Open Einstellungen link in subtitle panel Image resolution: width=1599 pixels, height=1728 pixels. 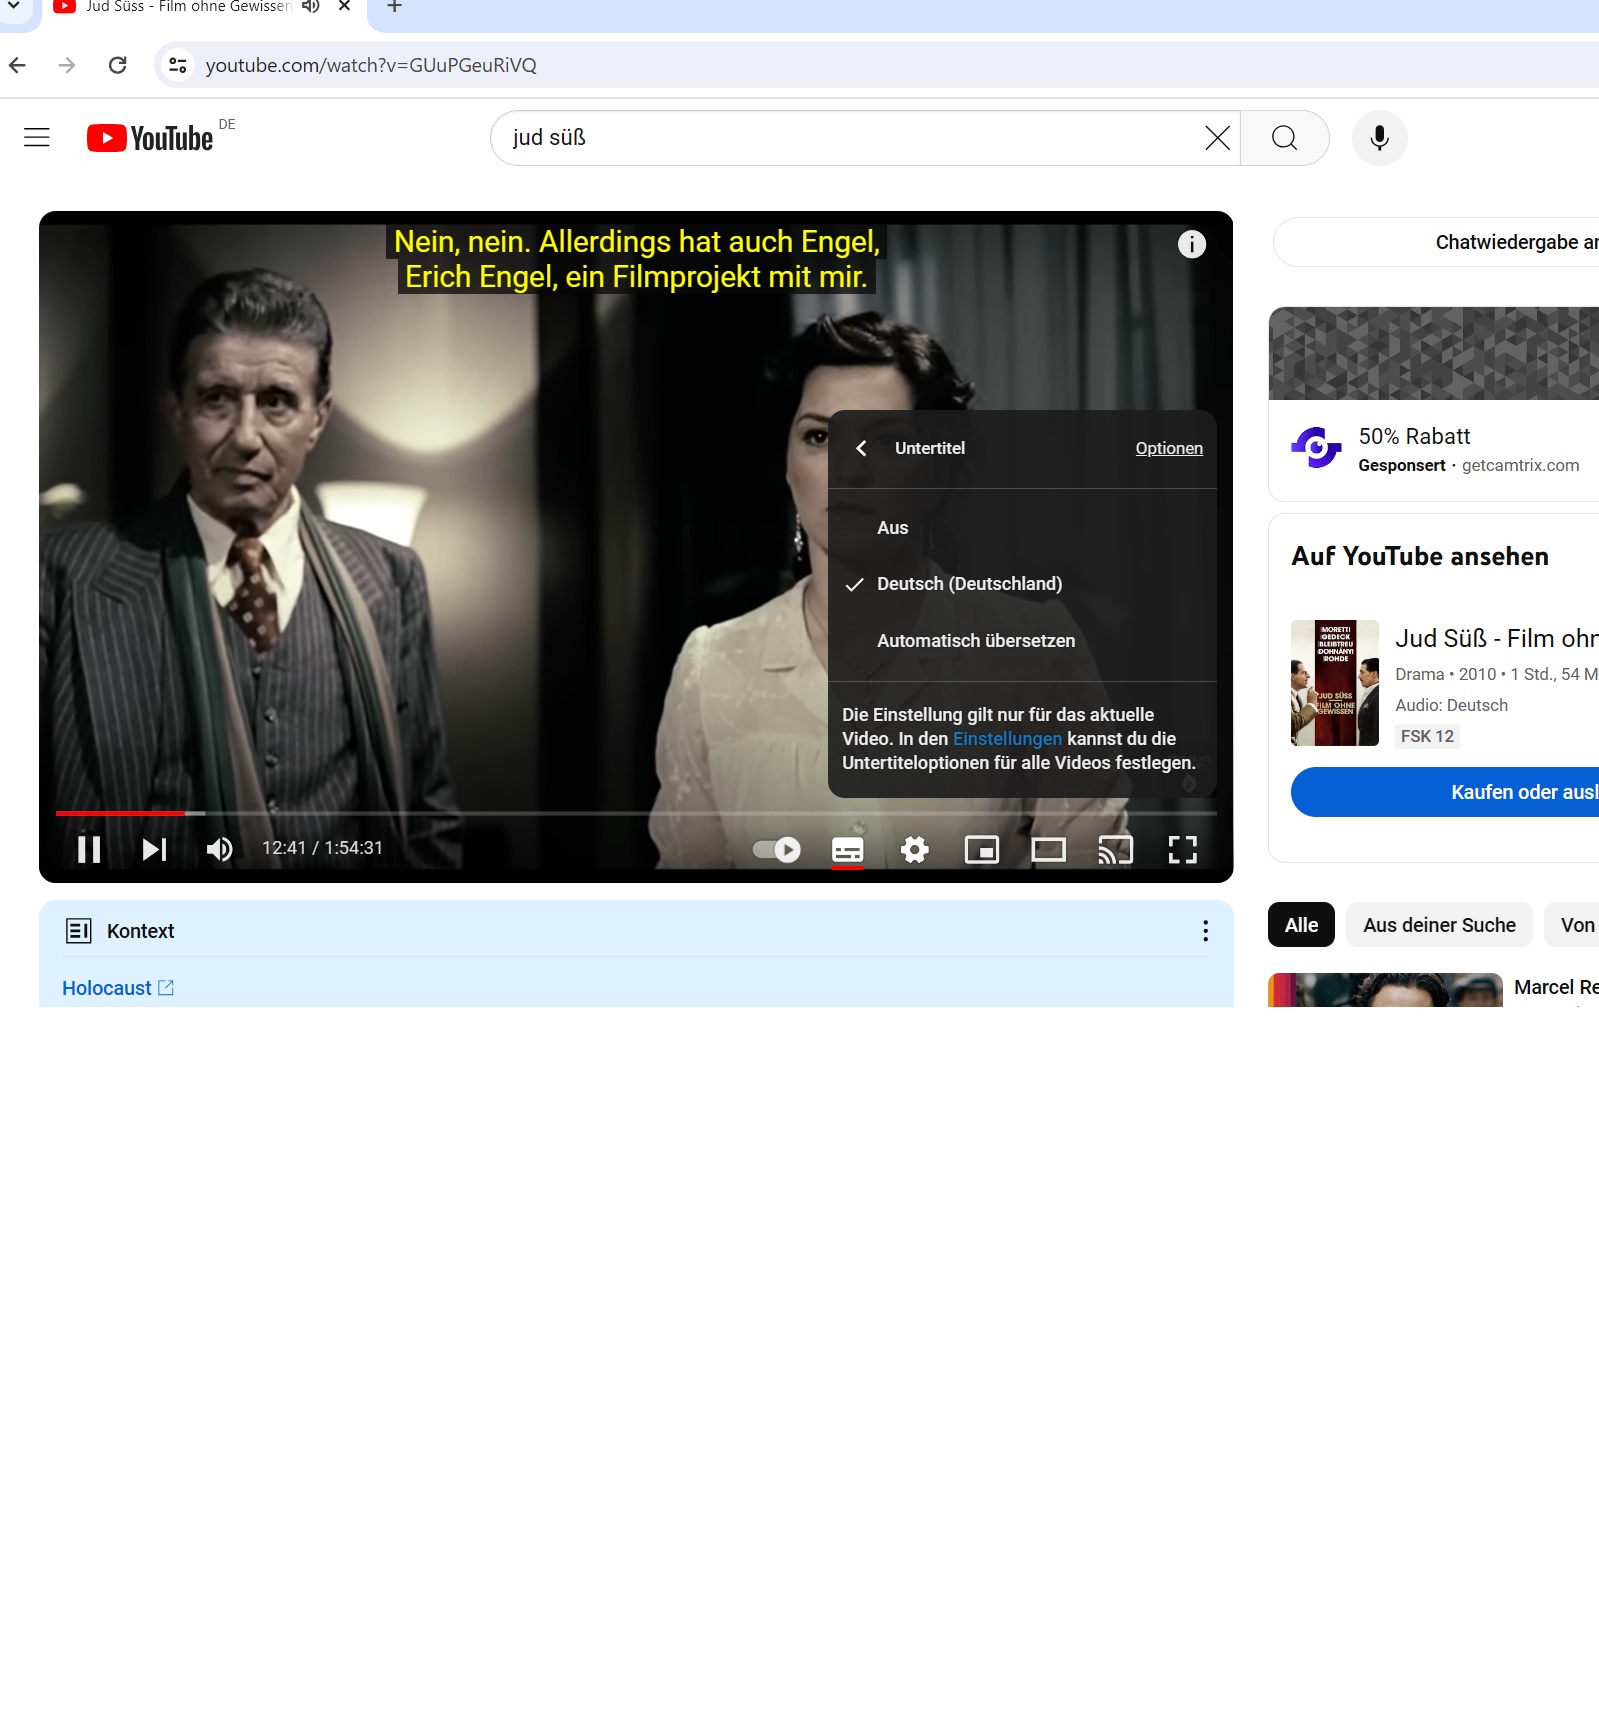[1007, 739]
